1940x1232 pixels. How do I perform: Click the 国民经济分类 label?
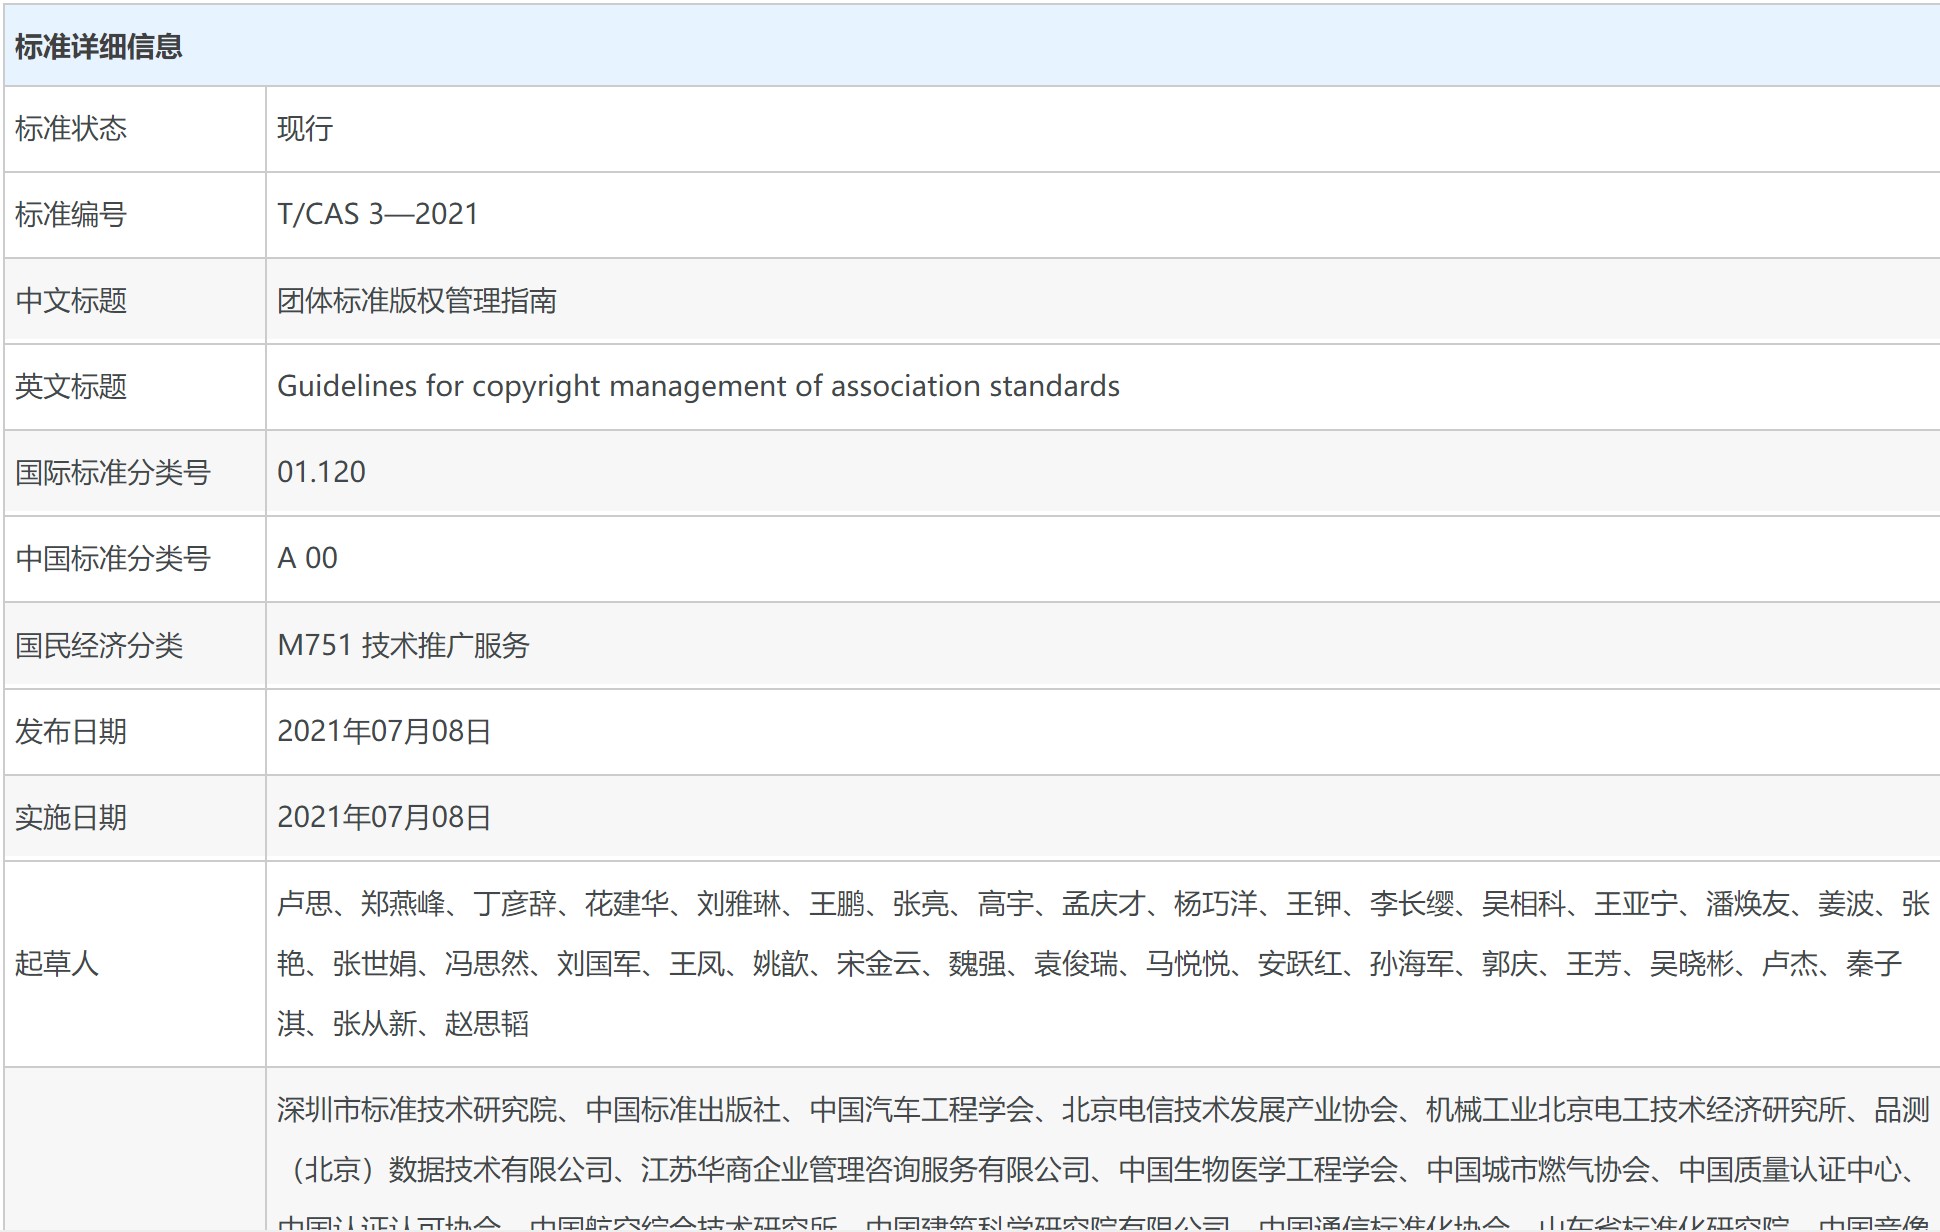click(99, 646)
